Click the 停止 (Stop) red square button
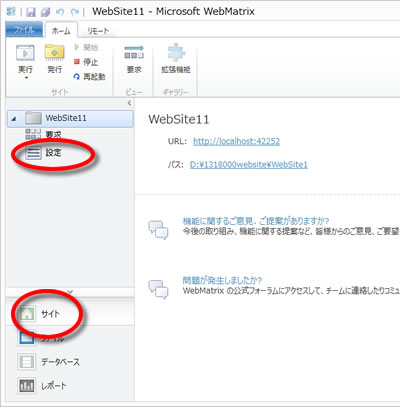This screenshot has height=407, width=400. 77,62
